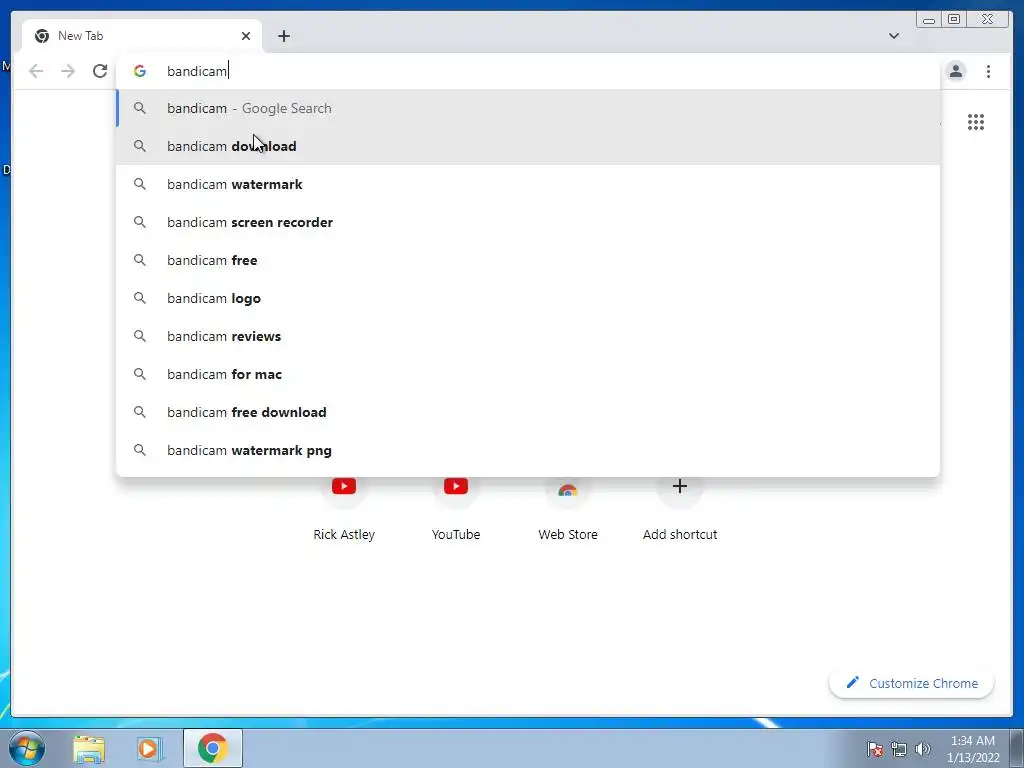Restore down the Chrome window

click(x=953, y=20)
